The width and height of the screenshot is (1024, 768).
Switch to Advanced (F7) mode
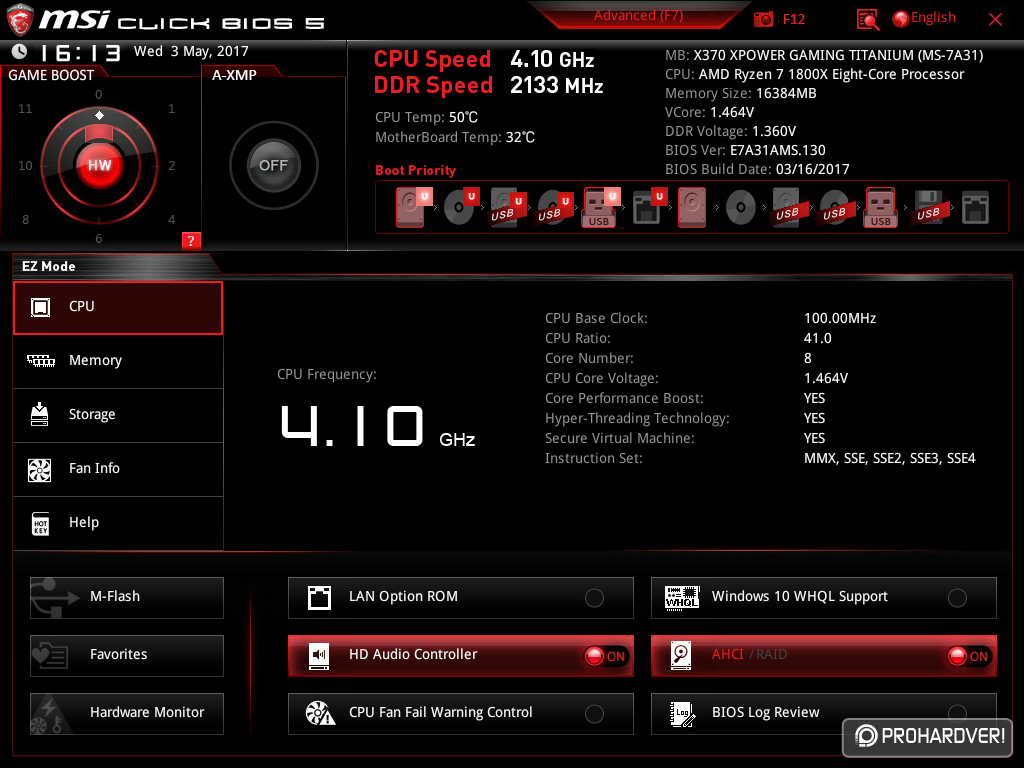(638, 16)
